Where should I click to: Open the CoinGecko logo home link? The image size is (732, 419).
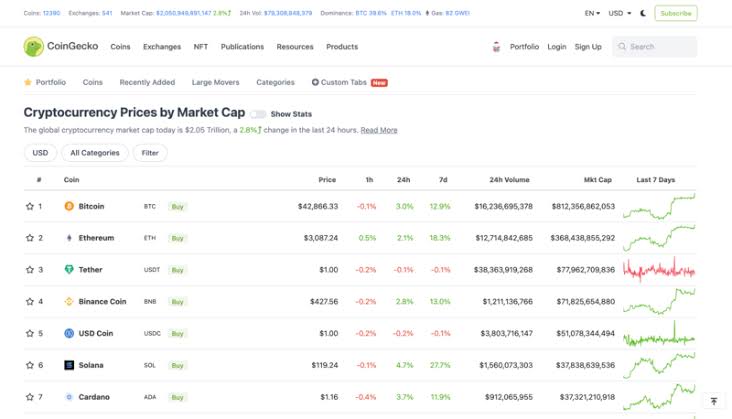[61, 46]
